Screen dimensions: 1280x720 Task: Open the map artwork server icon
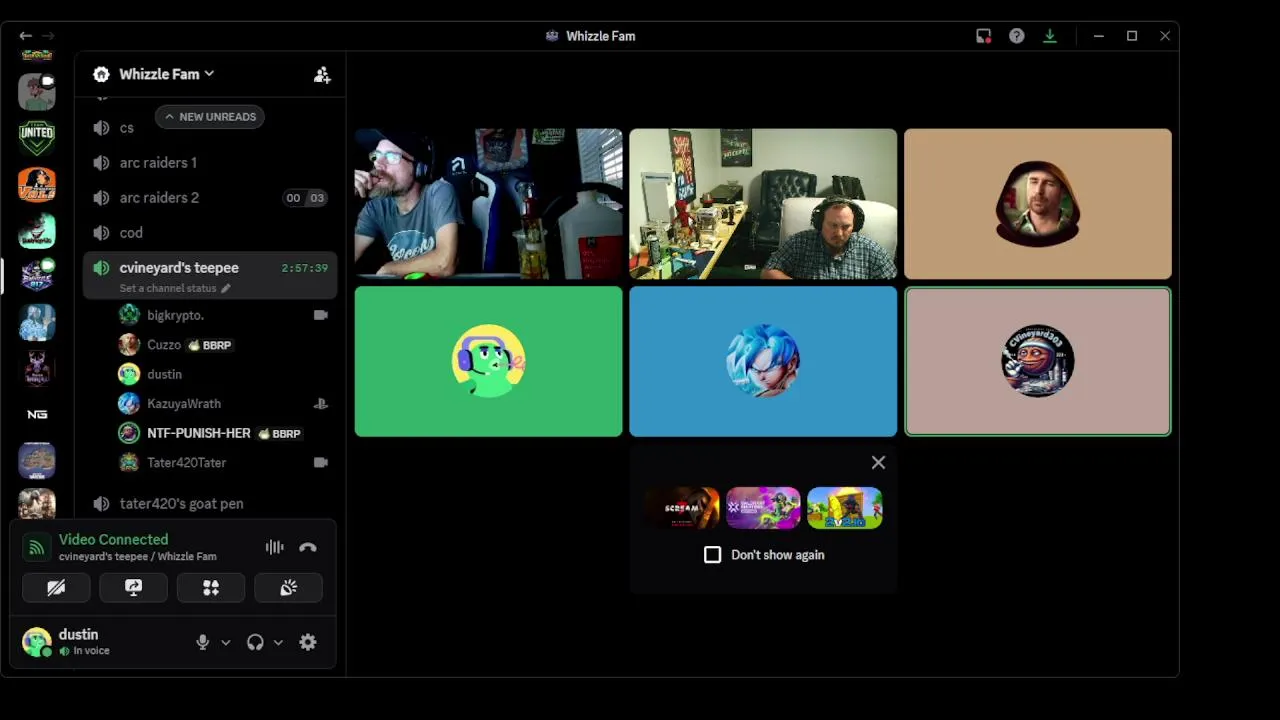[x=37, y=460]
